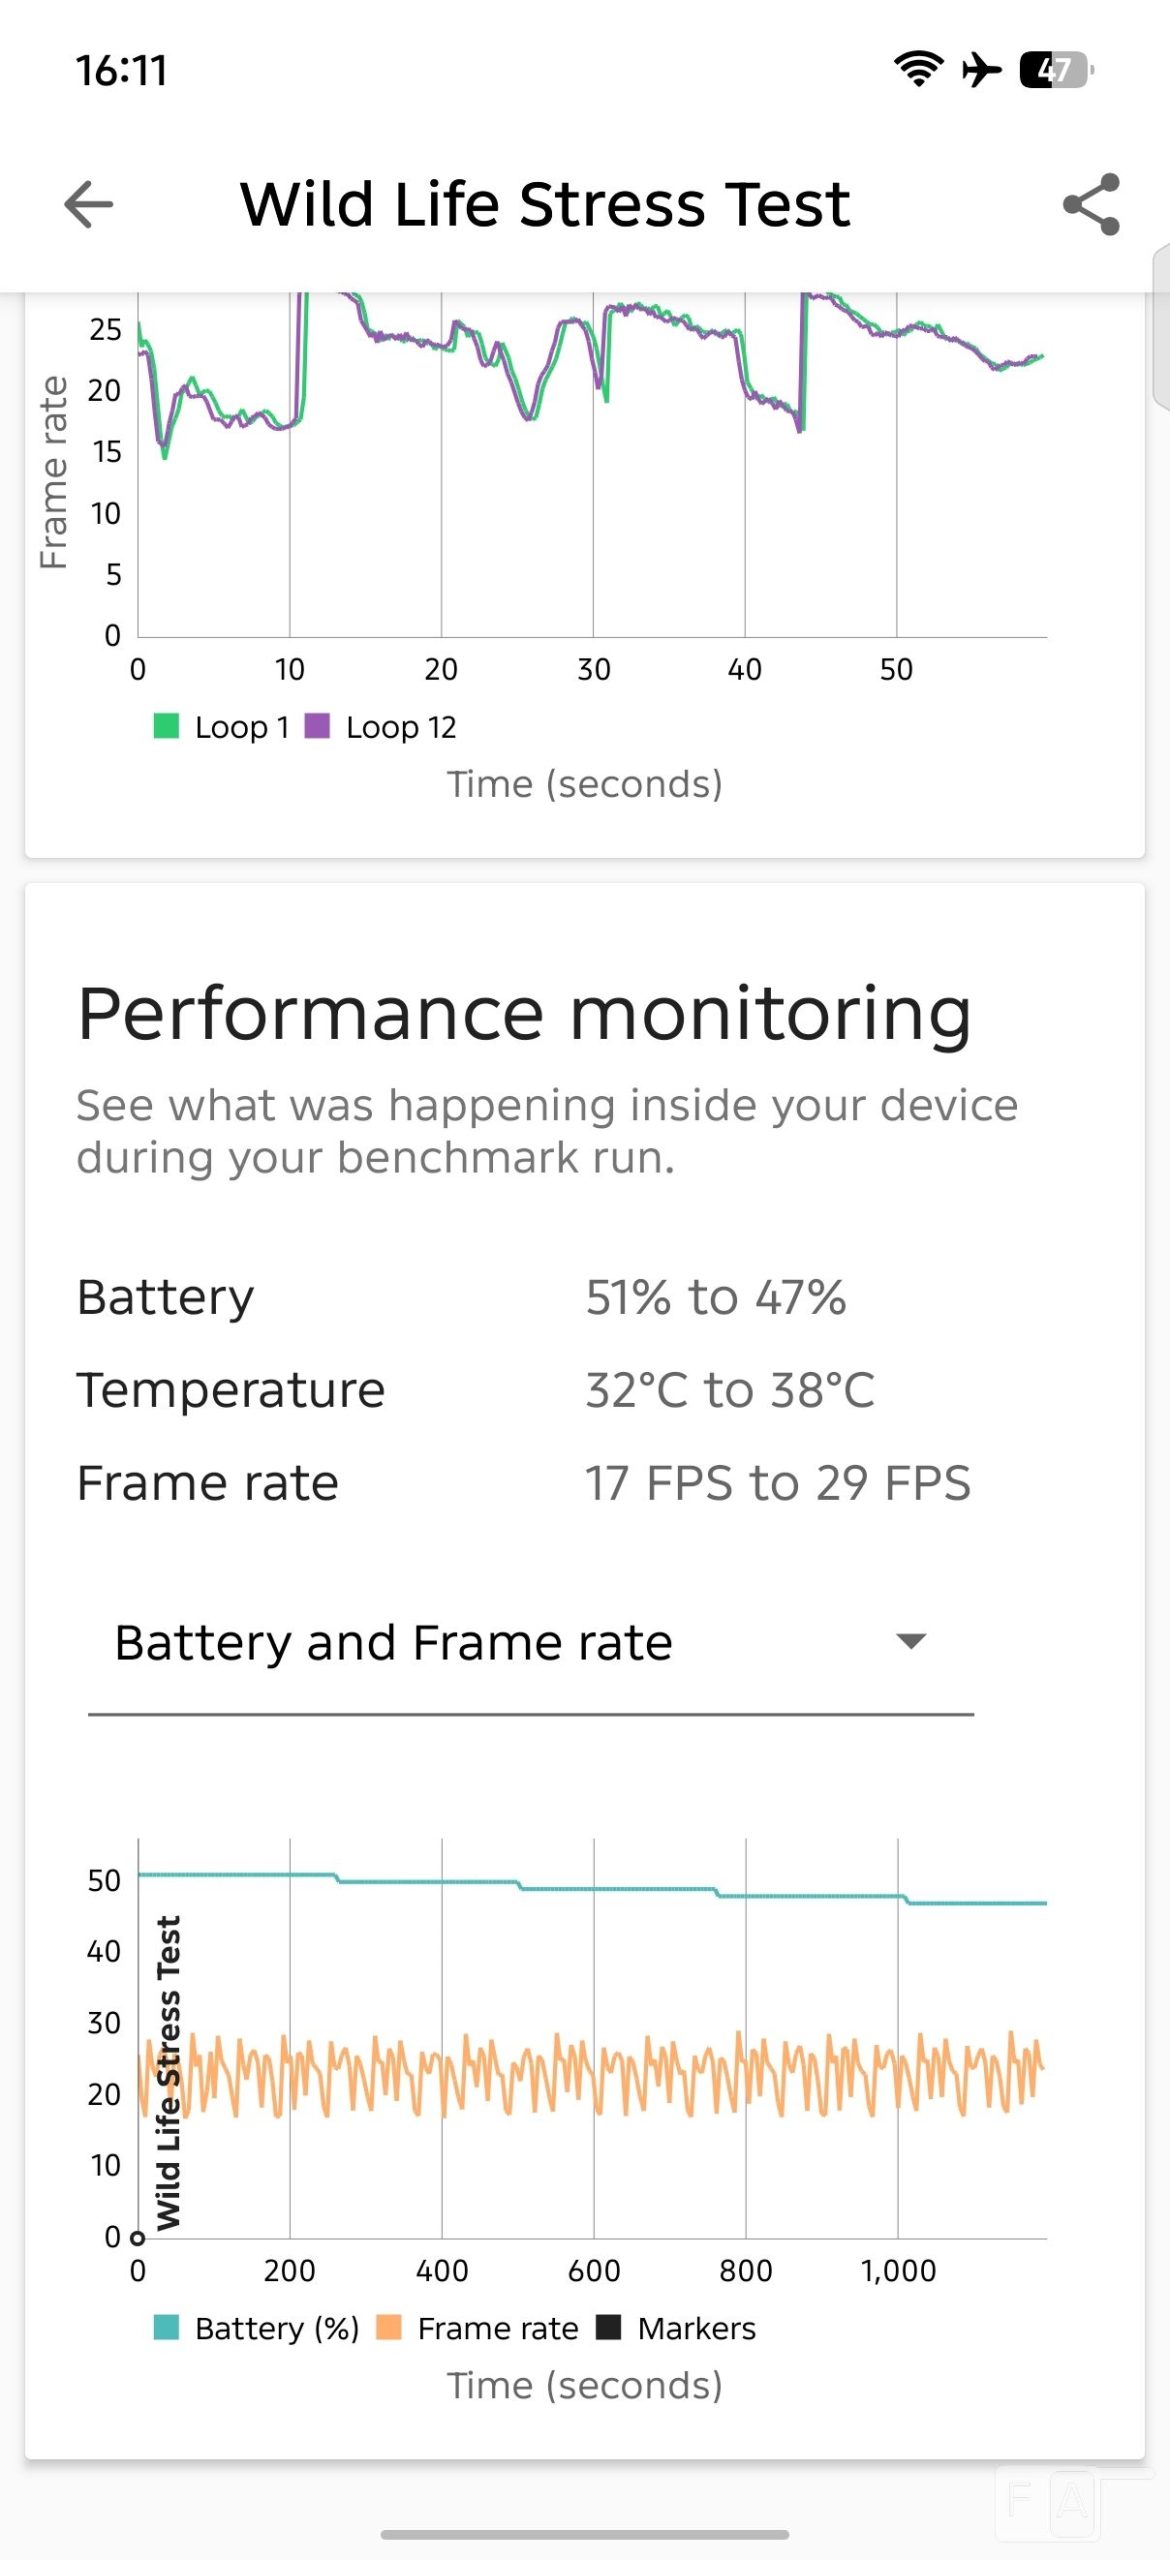Tap the airplane mode status icon

click(x=981, y=70)
